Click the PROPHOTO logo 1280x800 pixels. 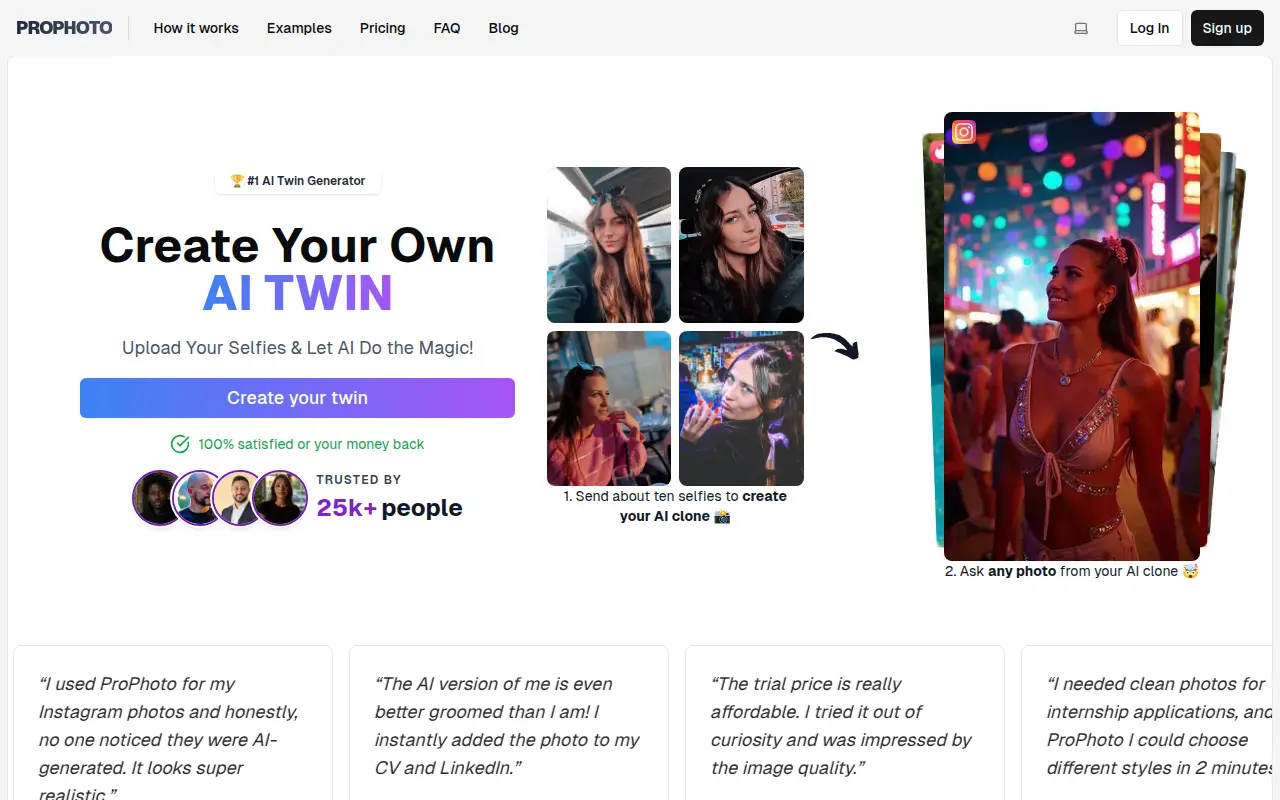[64, 28]
